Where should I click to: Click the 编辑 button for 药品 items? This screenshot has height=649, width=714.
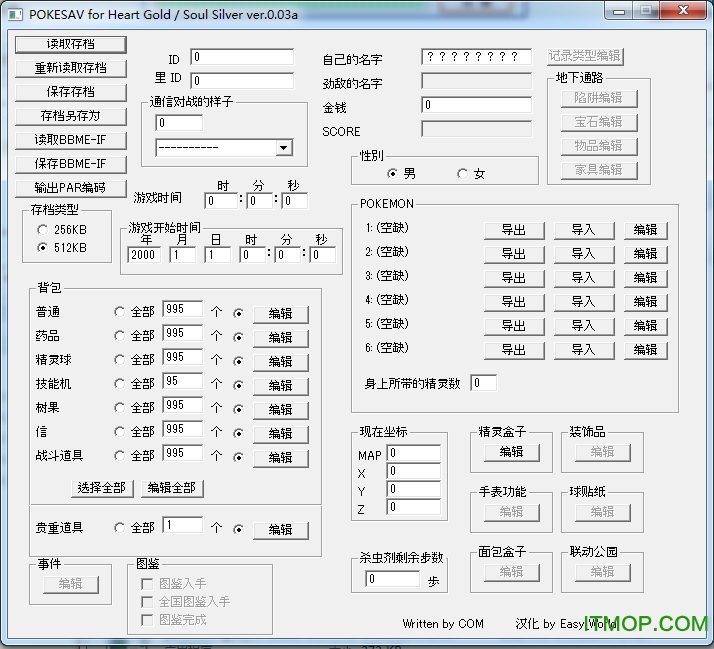pos(280,338)
